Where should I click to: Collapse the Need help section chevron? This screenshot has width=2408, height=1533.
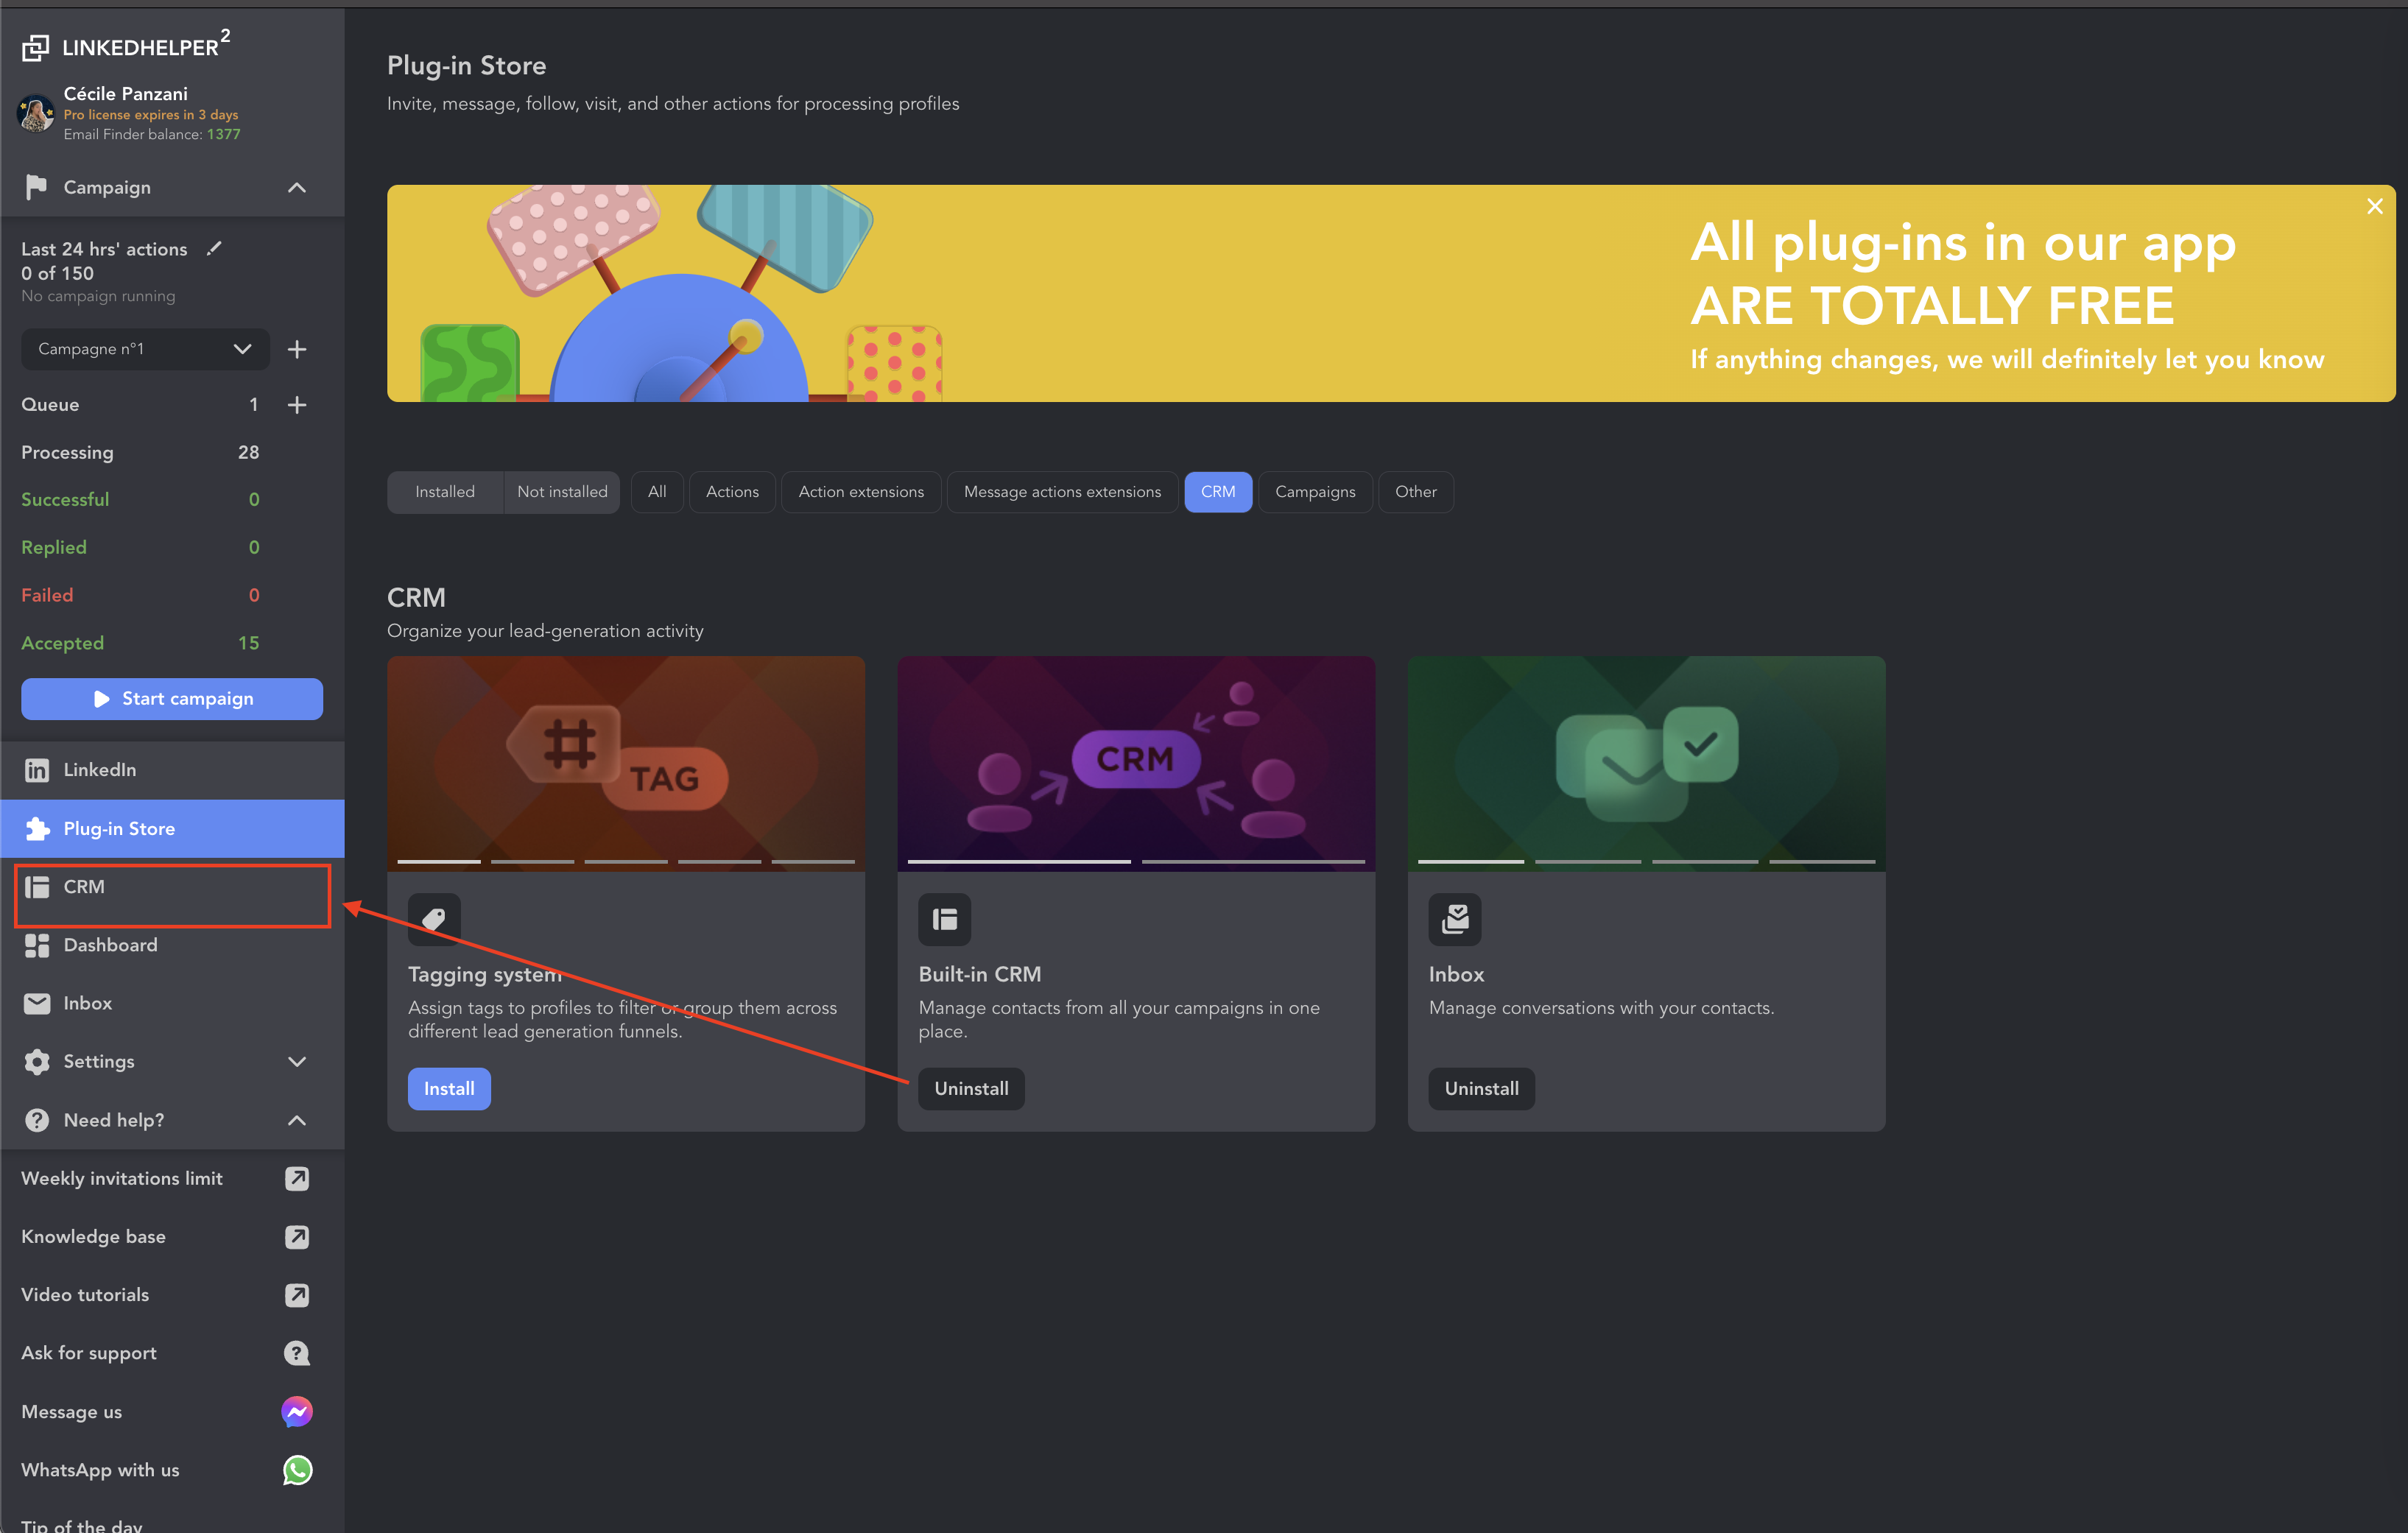(297, 1120)
